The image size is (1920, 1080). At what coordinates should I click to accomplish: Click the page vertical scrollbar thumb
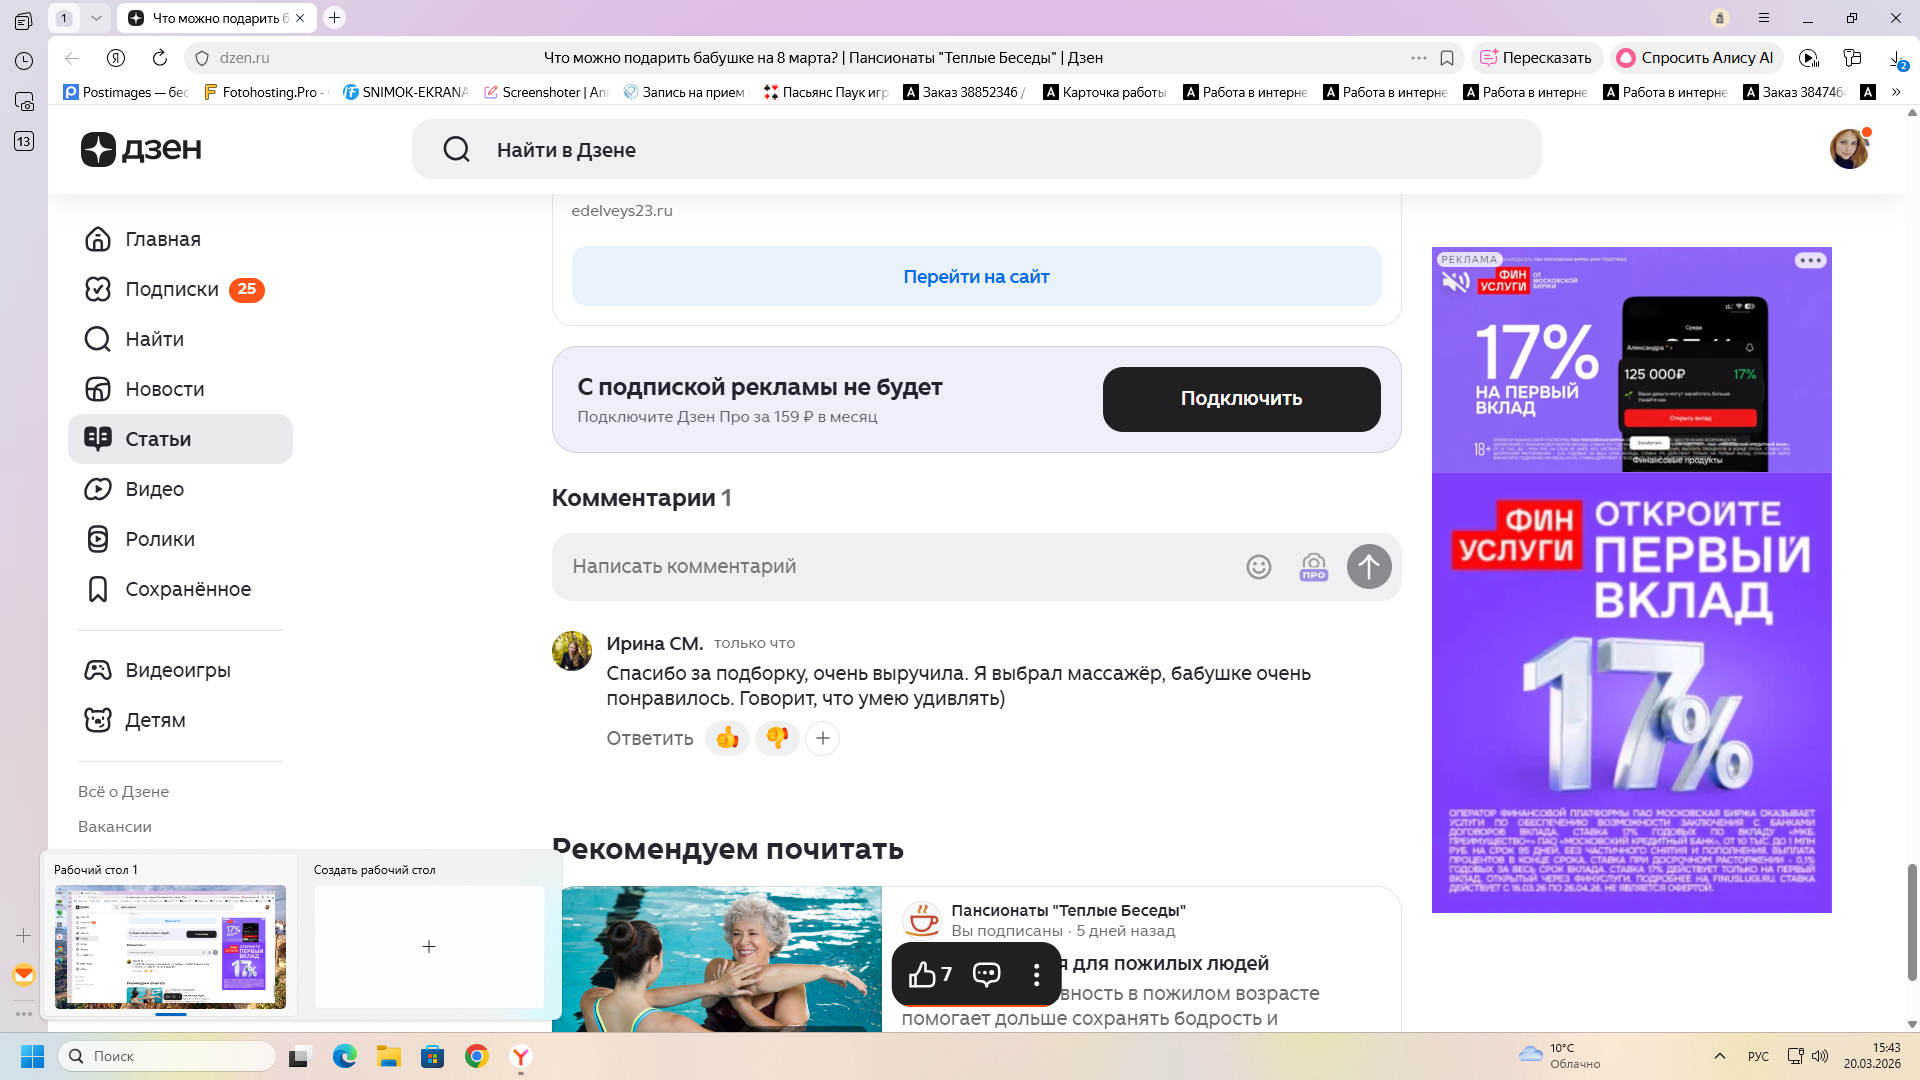(1912, 920)
